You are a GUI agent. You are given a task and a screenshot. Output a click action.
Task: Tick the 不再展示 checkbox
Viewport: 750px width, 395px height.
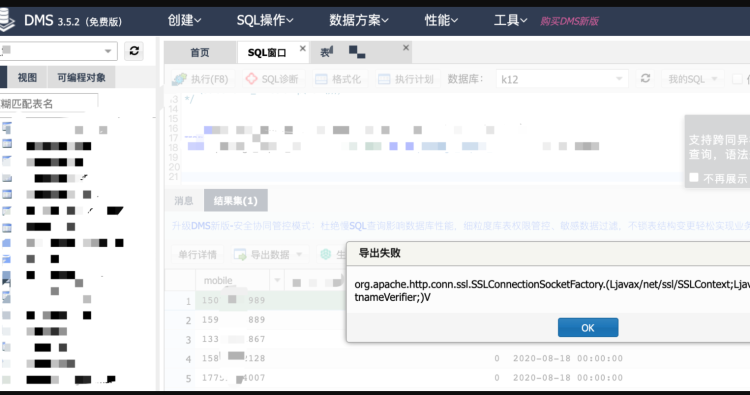(694, 177)
